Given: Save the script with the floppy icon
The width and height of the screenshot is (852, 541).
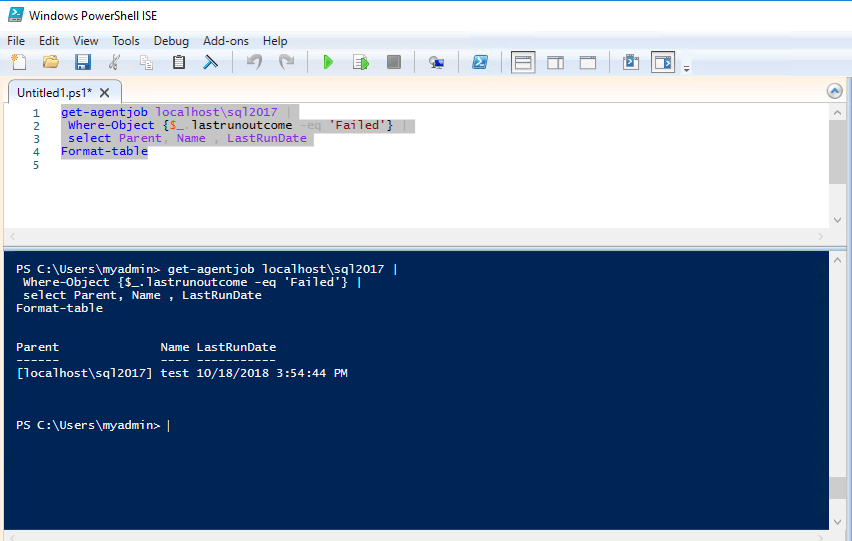Looking at the screenshot, I should 83,62.
